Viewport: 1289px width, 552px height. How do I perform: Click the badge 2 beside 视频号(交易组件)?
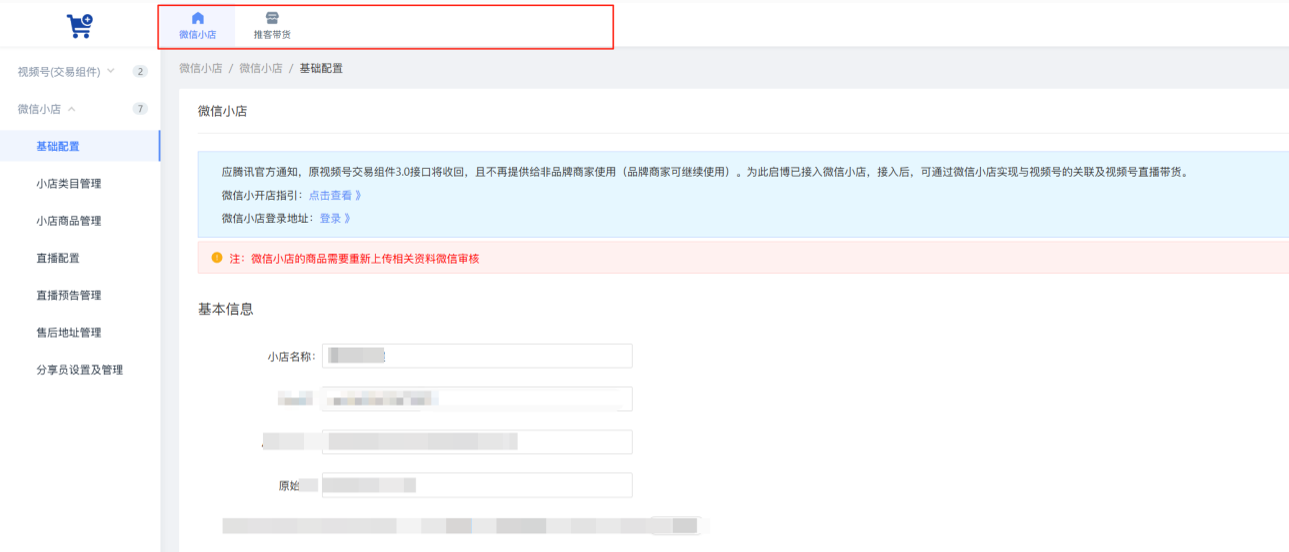[x=140, y=72]
